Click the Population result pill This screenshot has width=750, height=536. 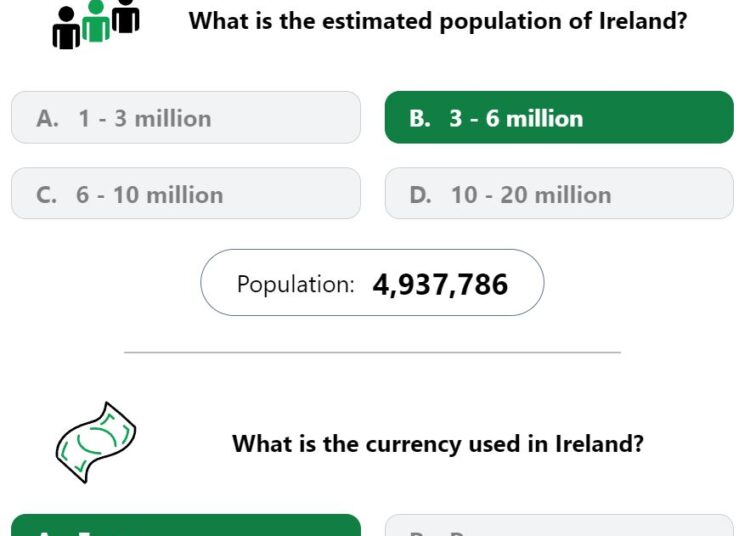point(372,283)
